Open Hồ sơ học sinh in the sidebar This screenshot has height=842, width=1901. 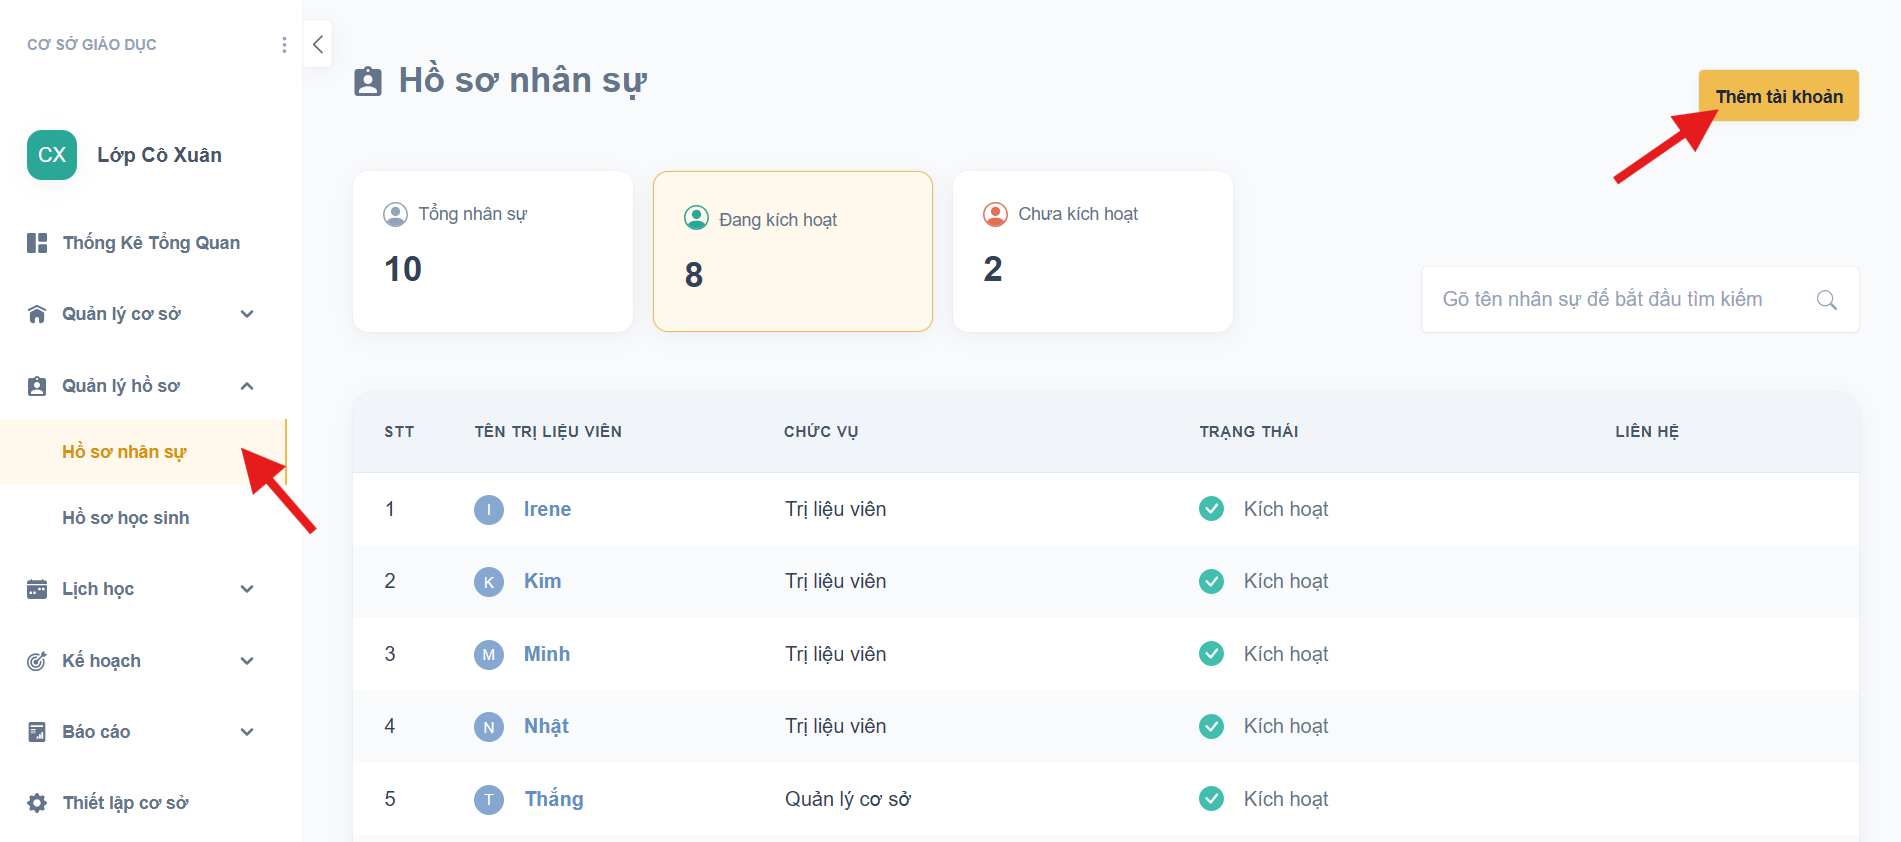125,518
